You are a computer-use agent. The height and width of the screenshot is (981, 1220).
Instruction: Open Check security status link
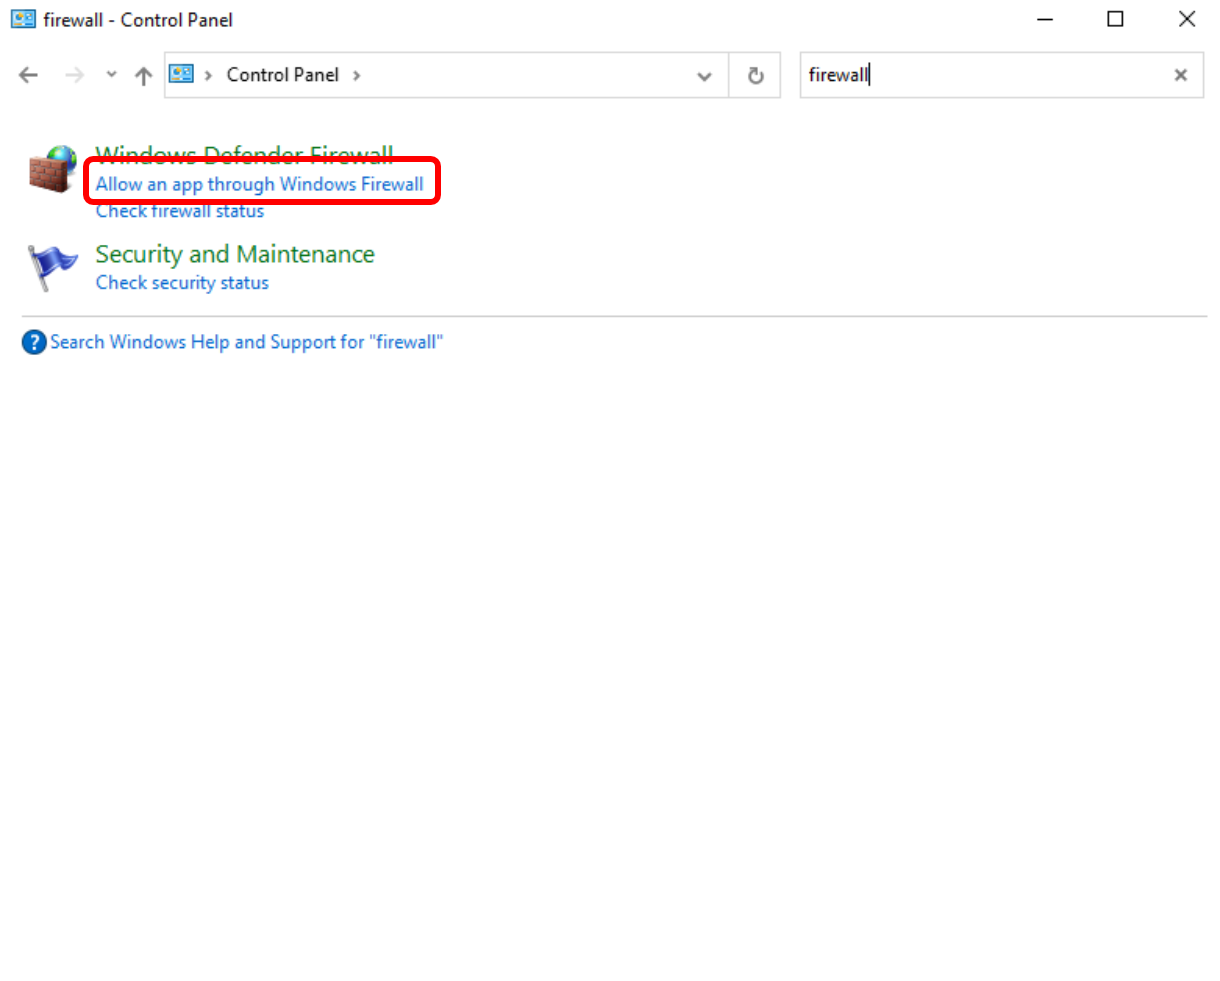coord(182,283)
